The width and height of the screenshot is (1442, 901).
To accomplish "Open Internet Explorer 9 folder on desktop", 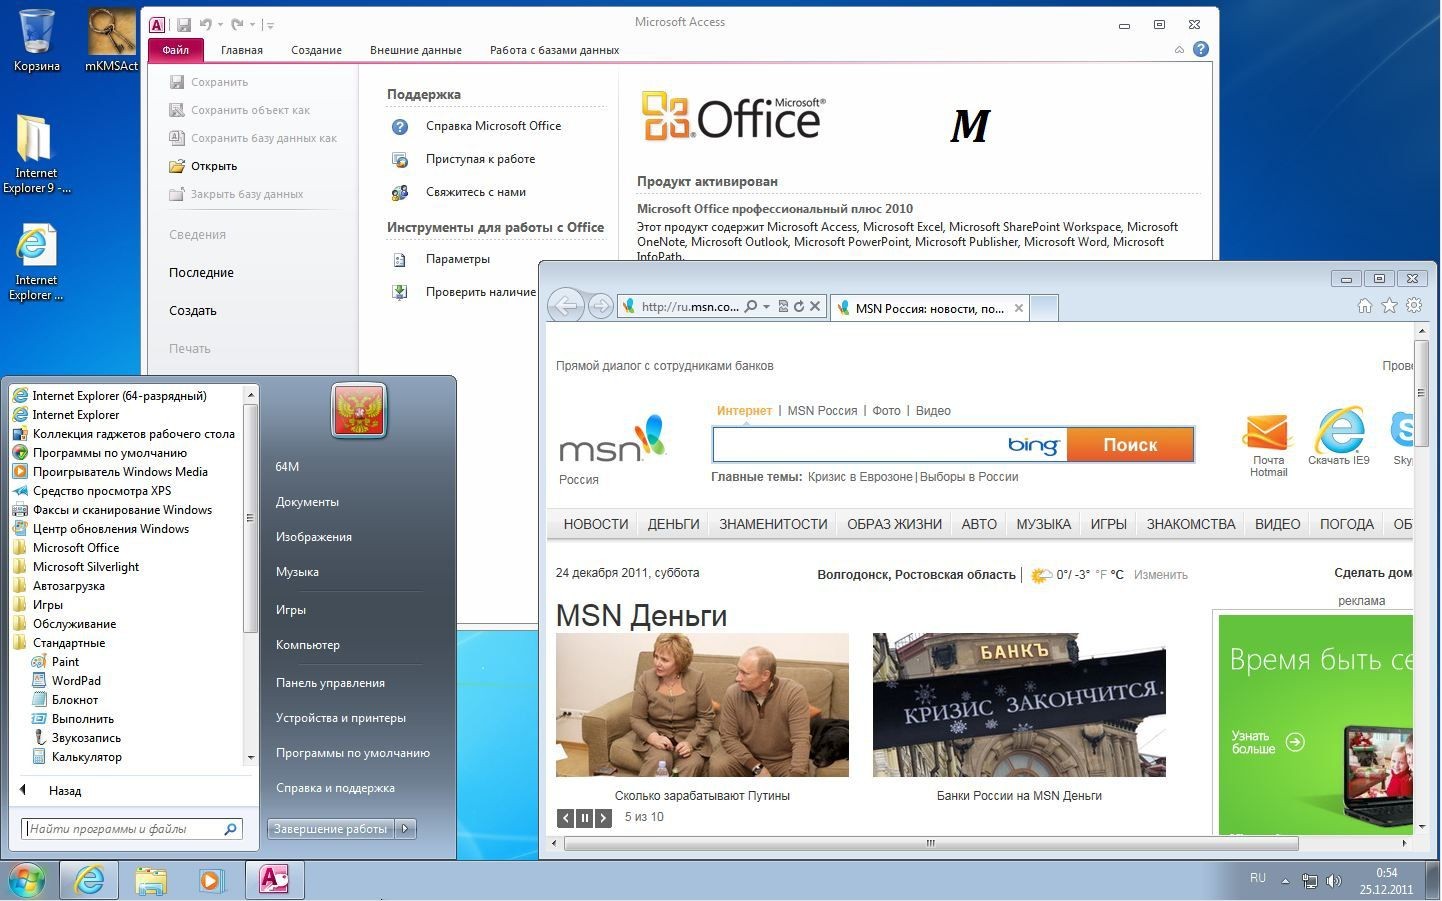I will click(36, 152).
